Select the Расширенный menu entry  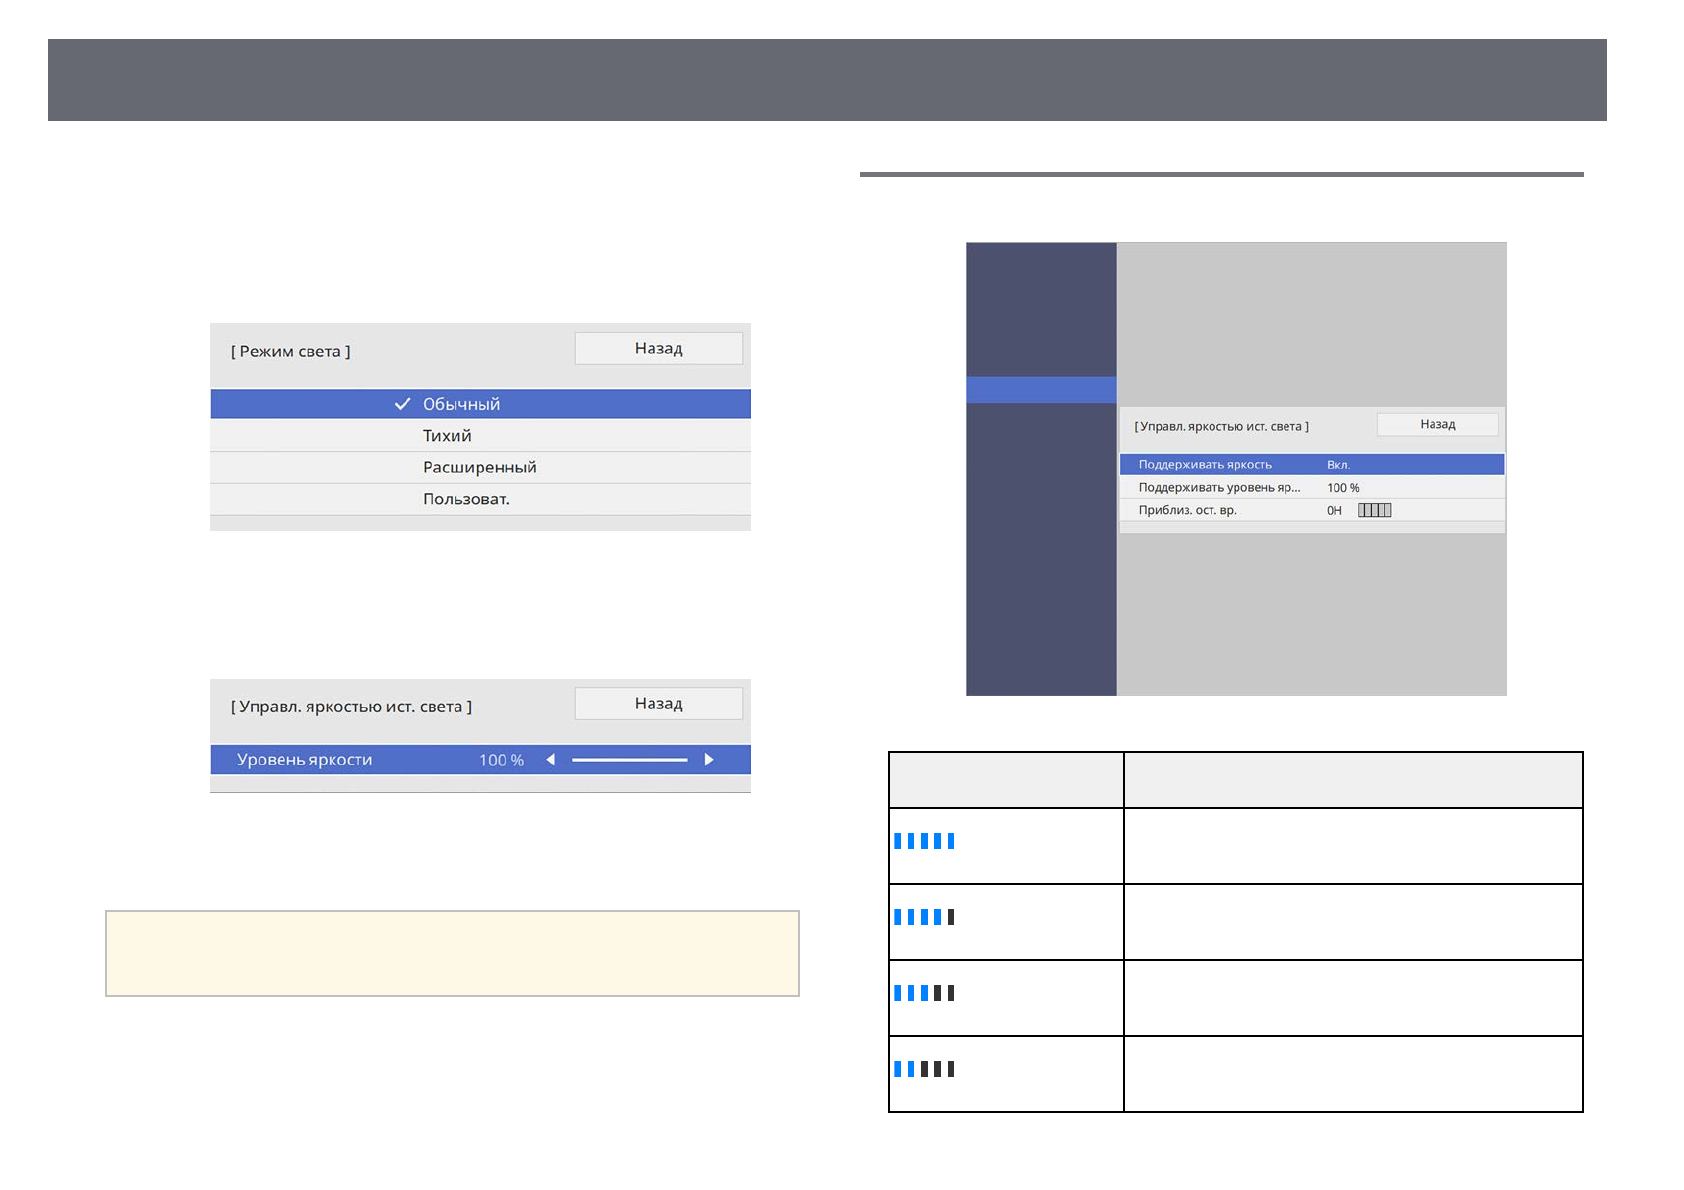[x=479, y=467]
